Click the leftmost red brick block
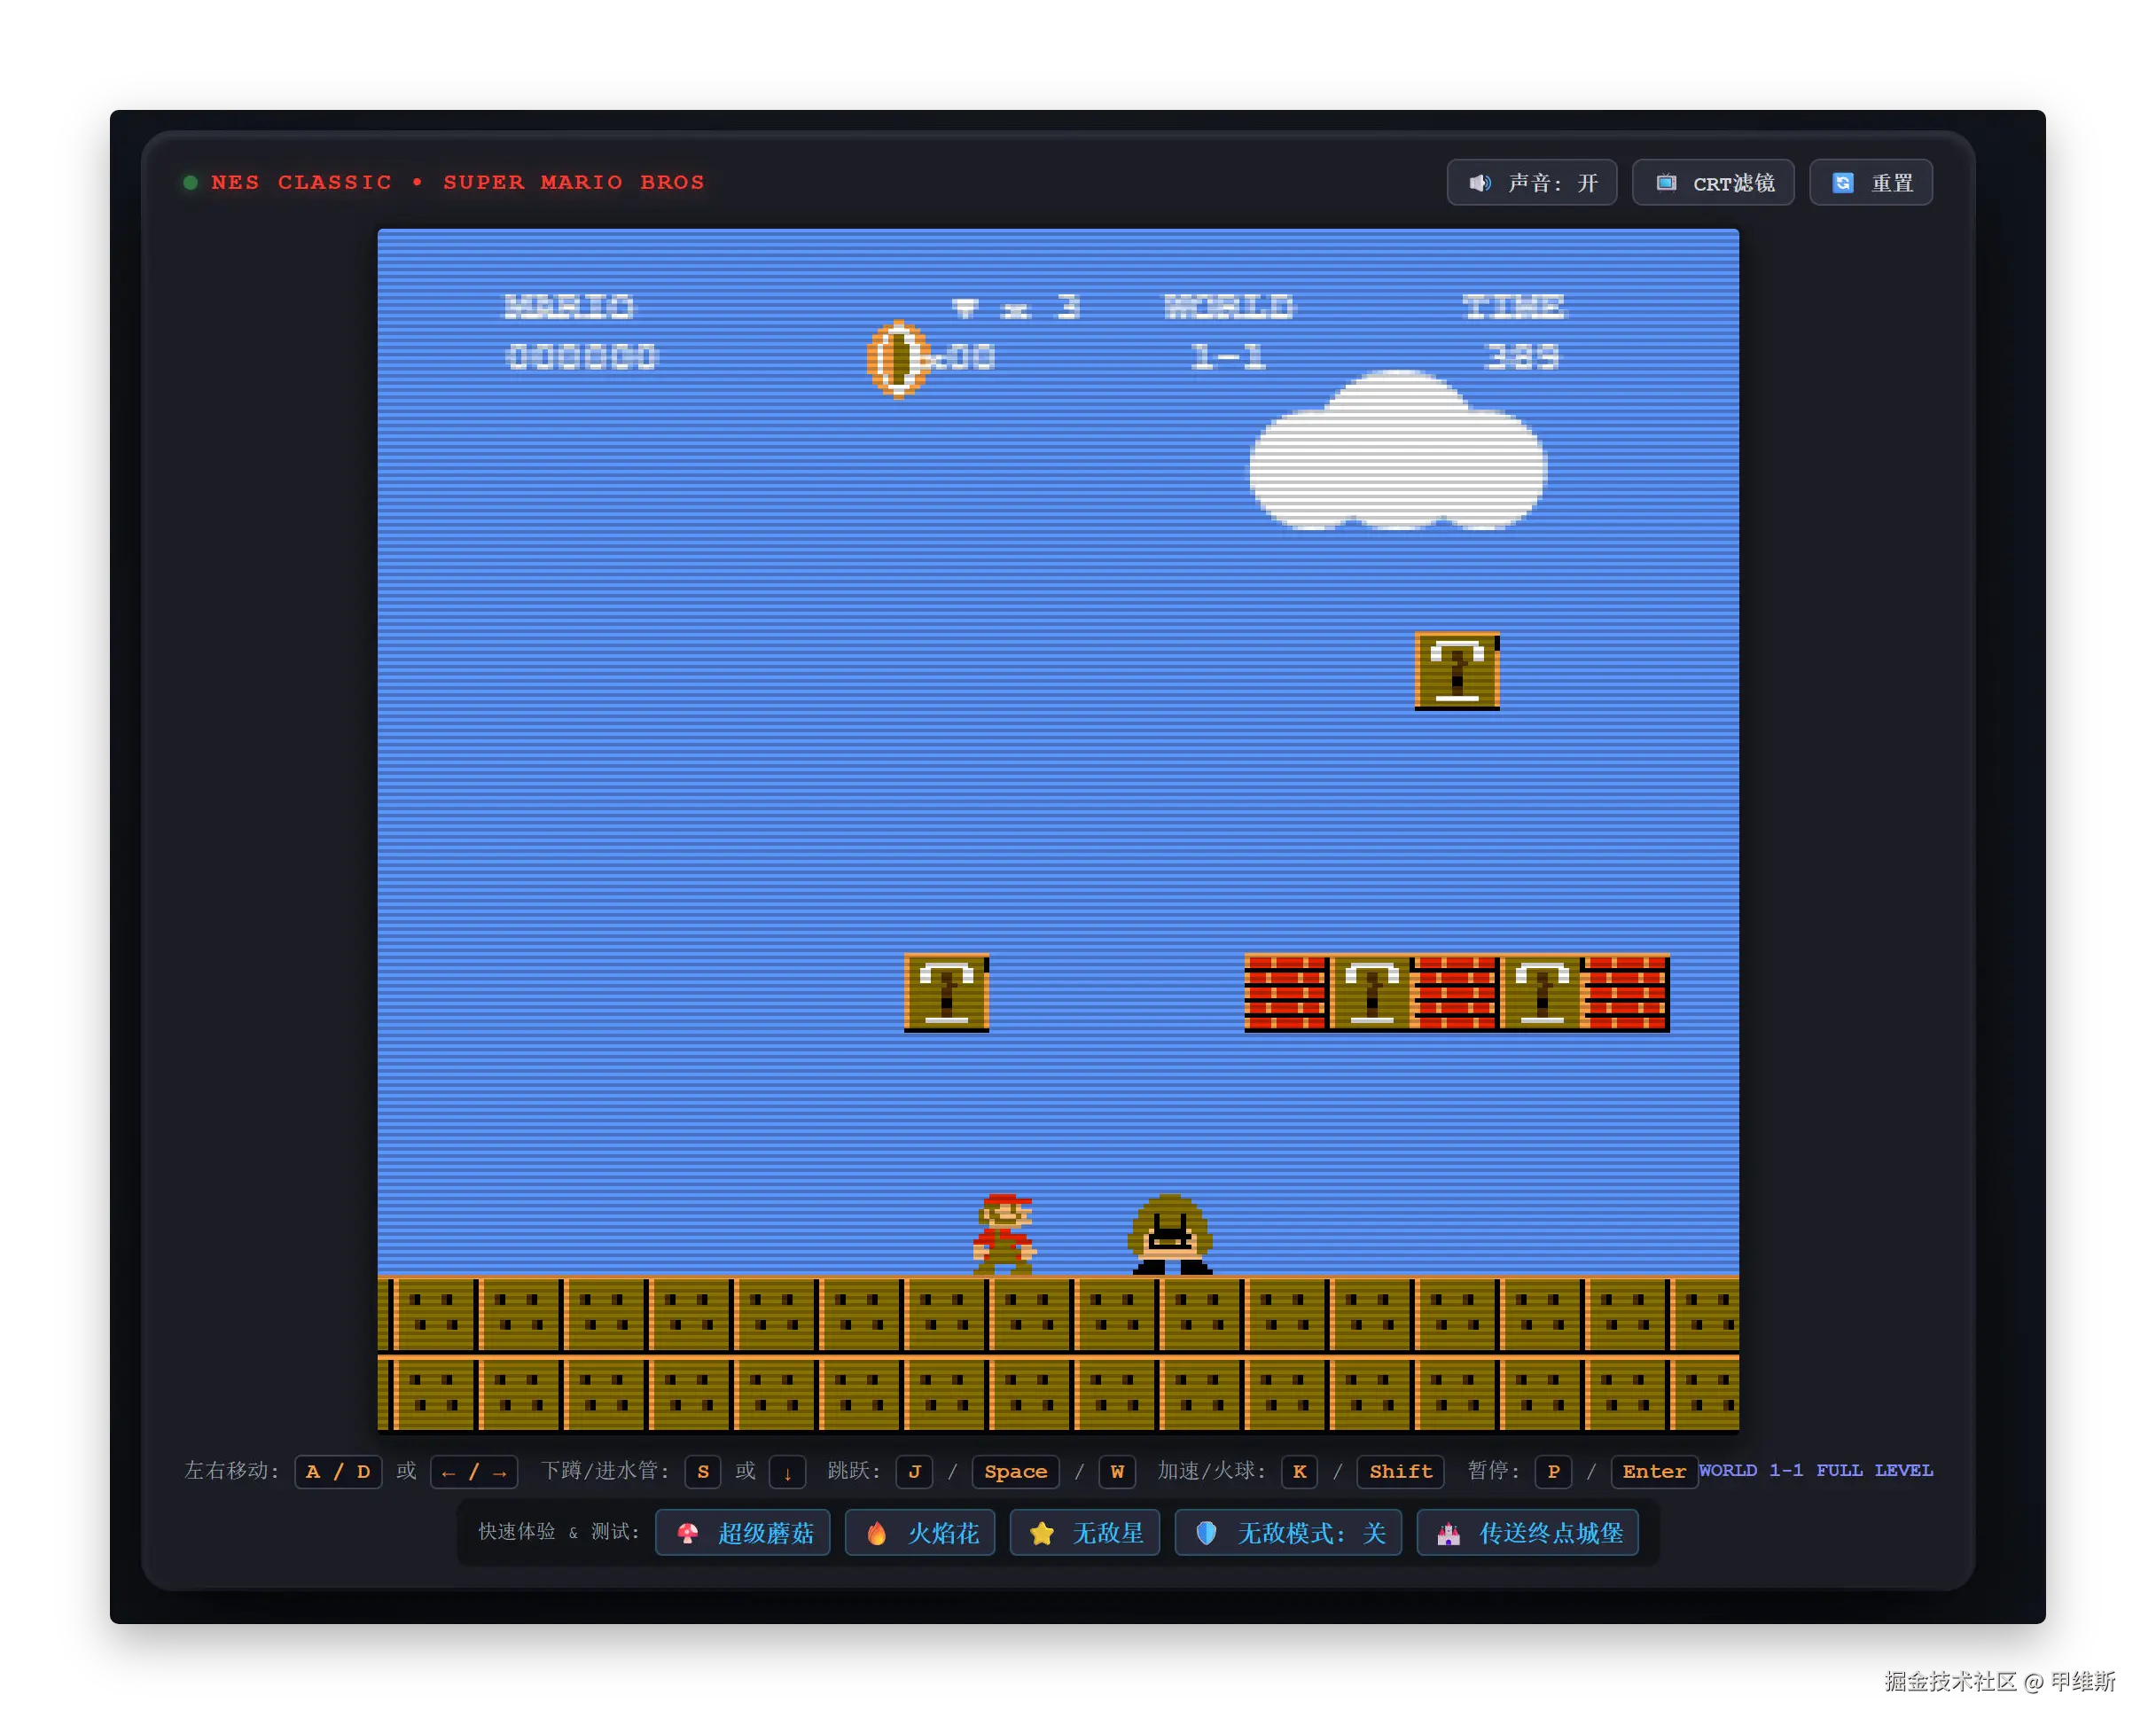This screenshot has width=2156, height=1734. pyautogui.click(x=1287, y=992)
